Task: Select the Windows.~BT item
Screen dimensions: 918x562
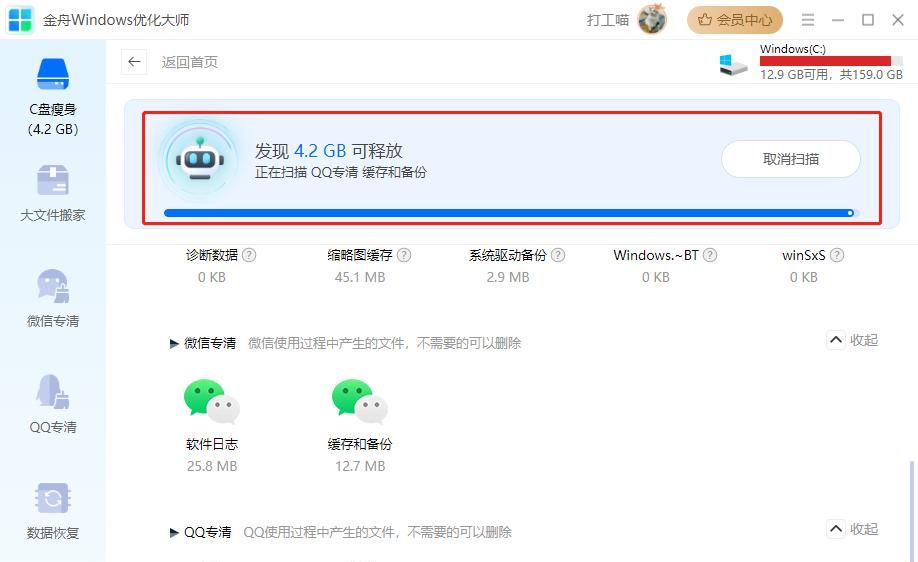Action: tap(656, 255)
